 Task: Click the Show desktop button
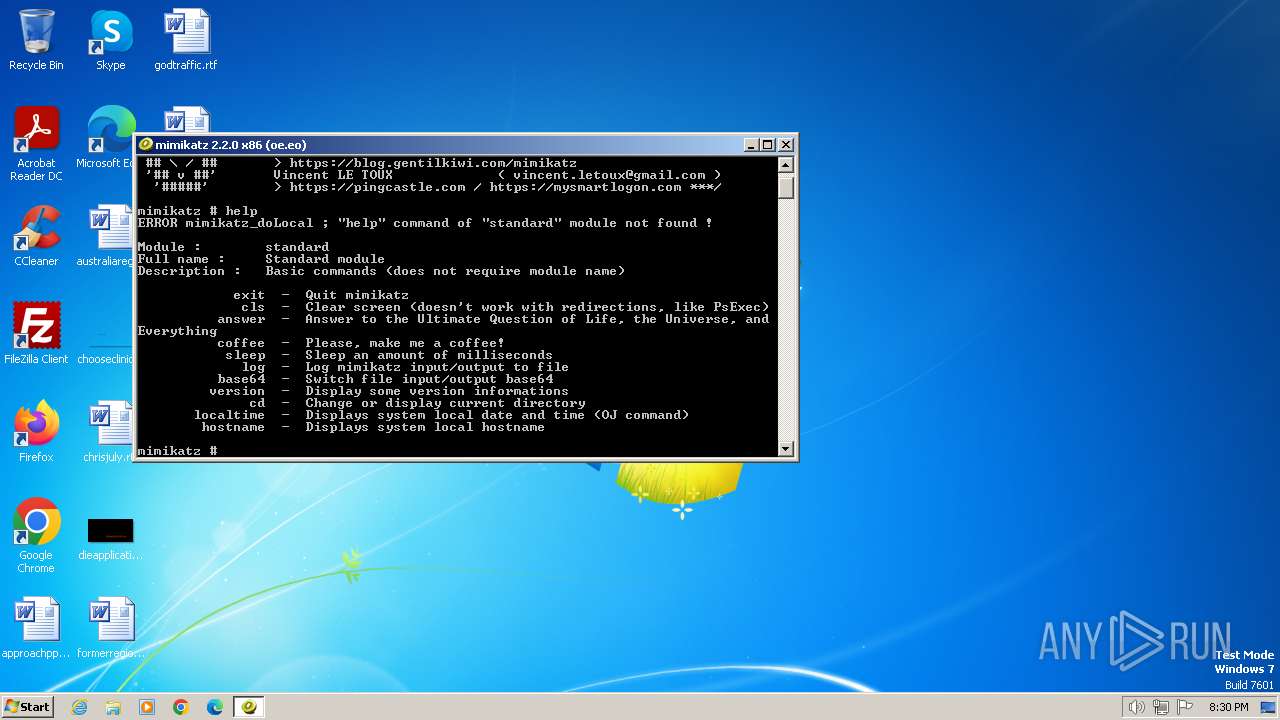coord(1269,707)
